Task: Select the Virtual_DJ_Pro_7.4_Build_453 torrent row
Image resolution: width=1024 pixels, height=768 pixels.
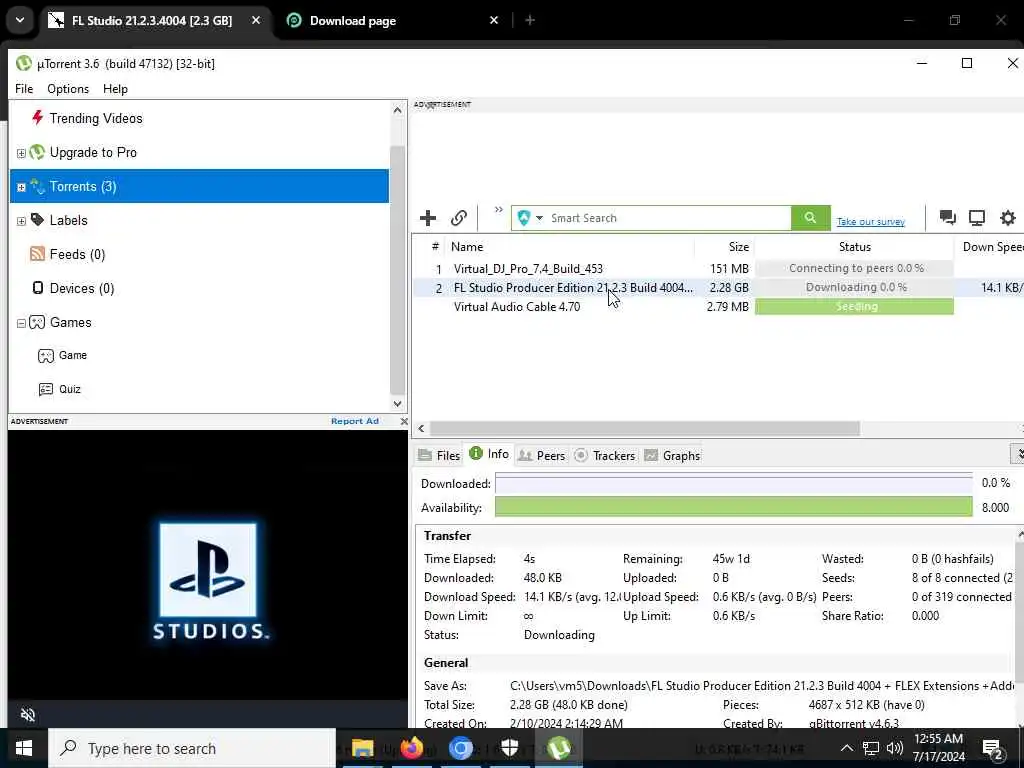Action: 718,268
